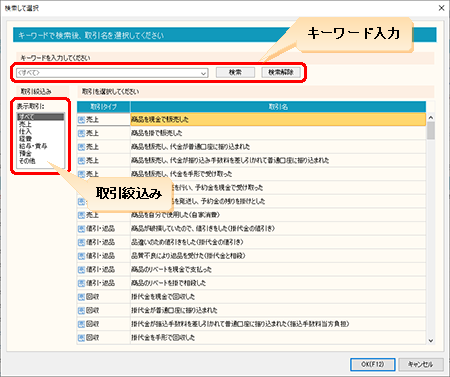The image size is (450, 377).
Task: Click the 検索解除 clear-search button
Action: (281, 72)
